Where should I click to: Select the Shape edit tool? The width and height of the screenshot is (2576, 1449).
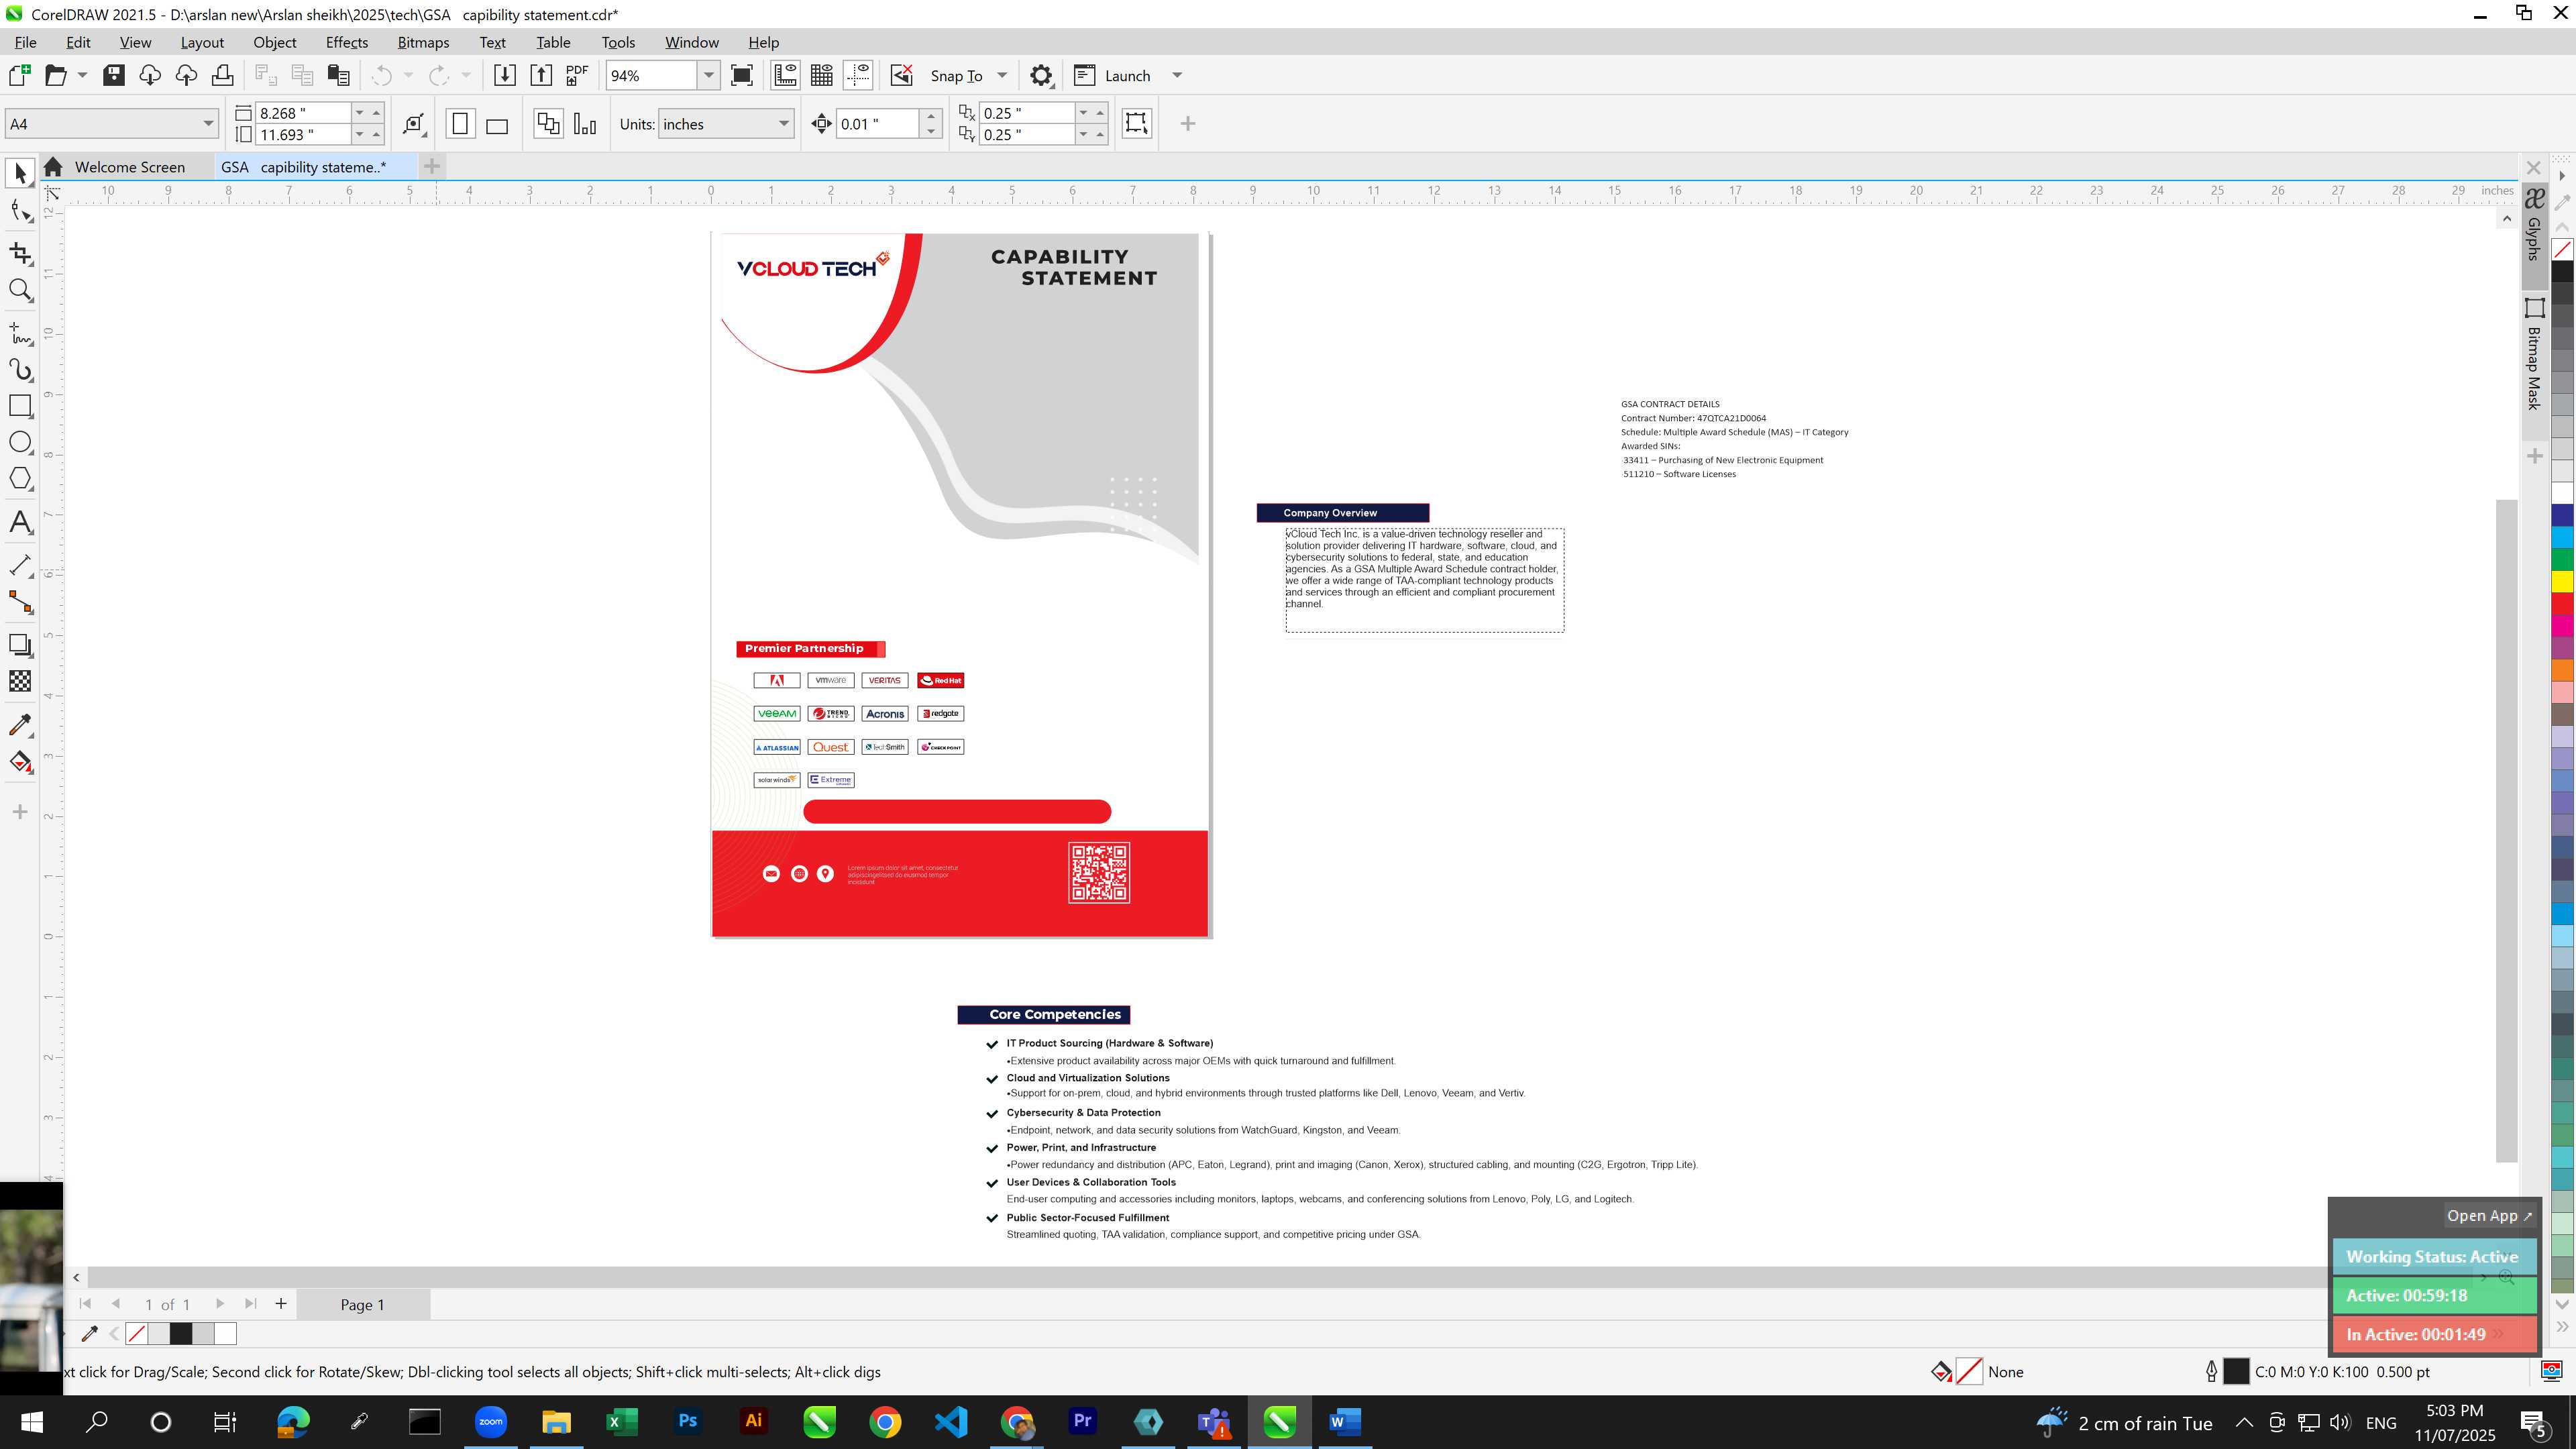coord(20,211)
